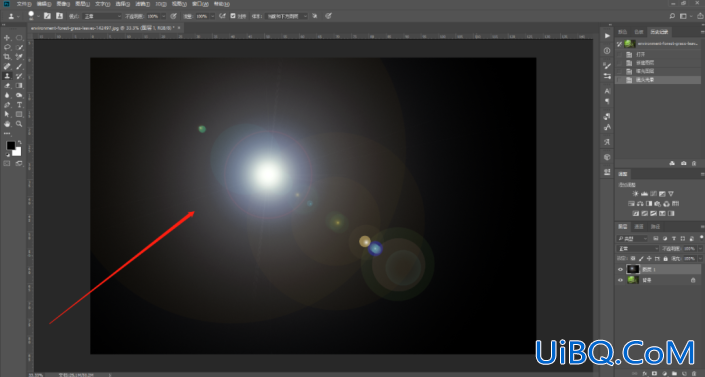Open the clone stamp mode dropdown
This screenshot has width=705, height=377.
tap(103, 16)
